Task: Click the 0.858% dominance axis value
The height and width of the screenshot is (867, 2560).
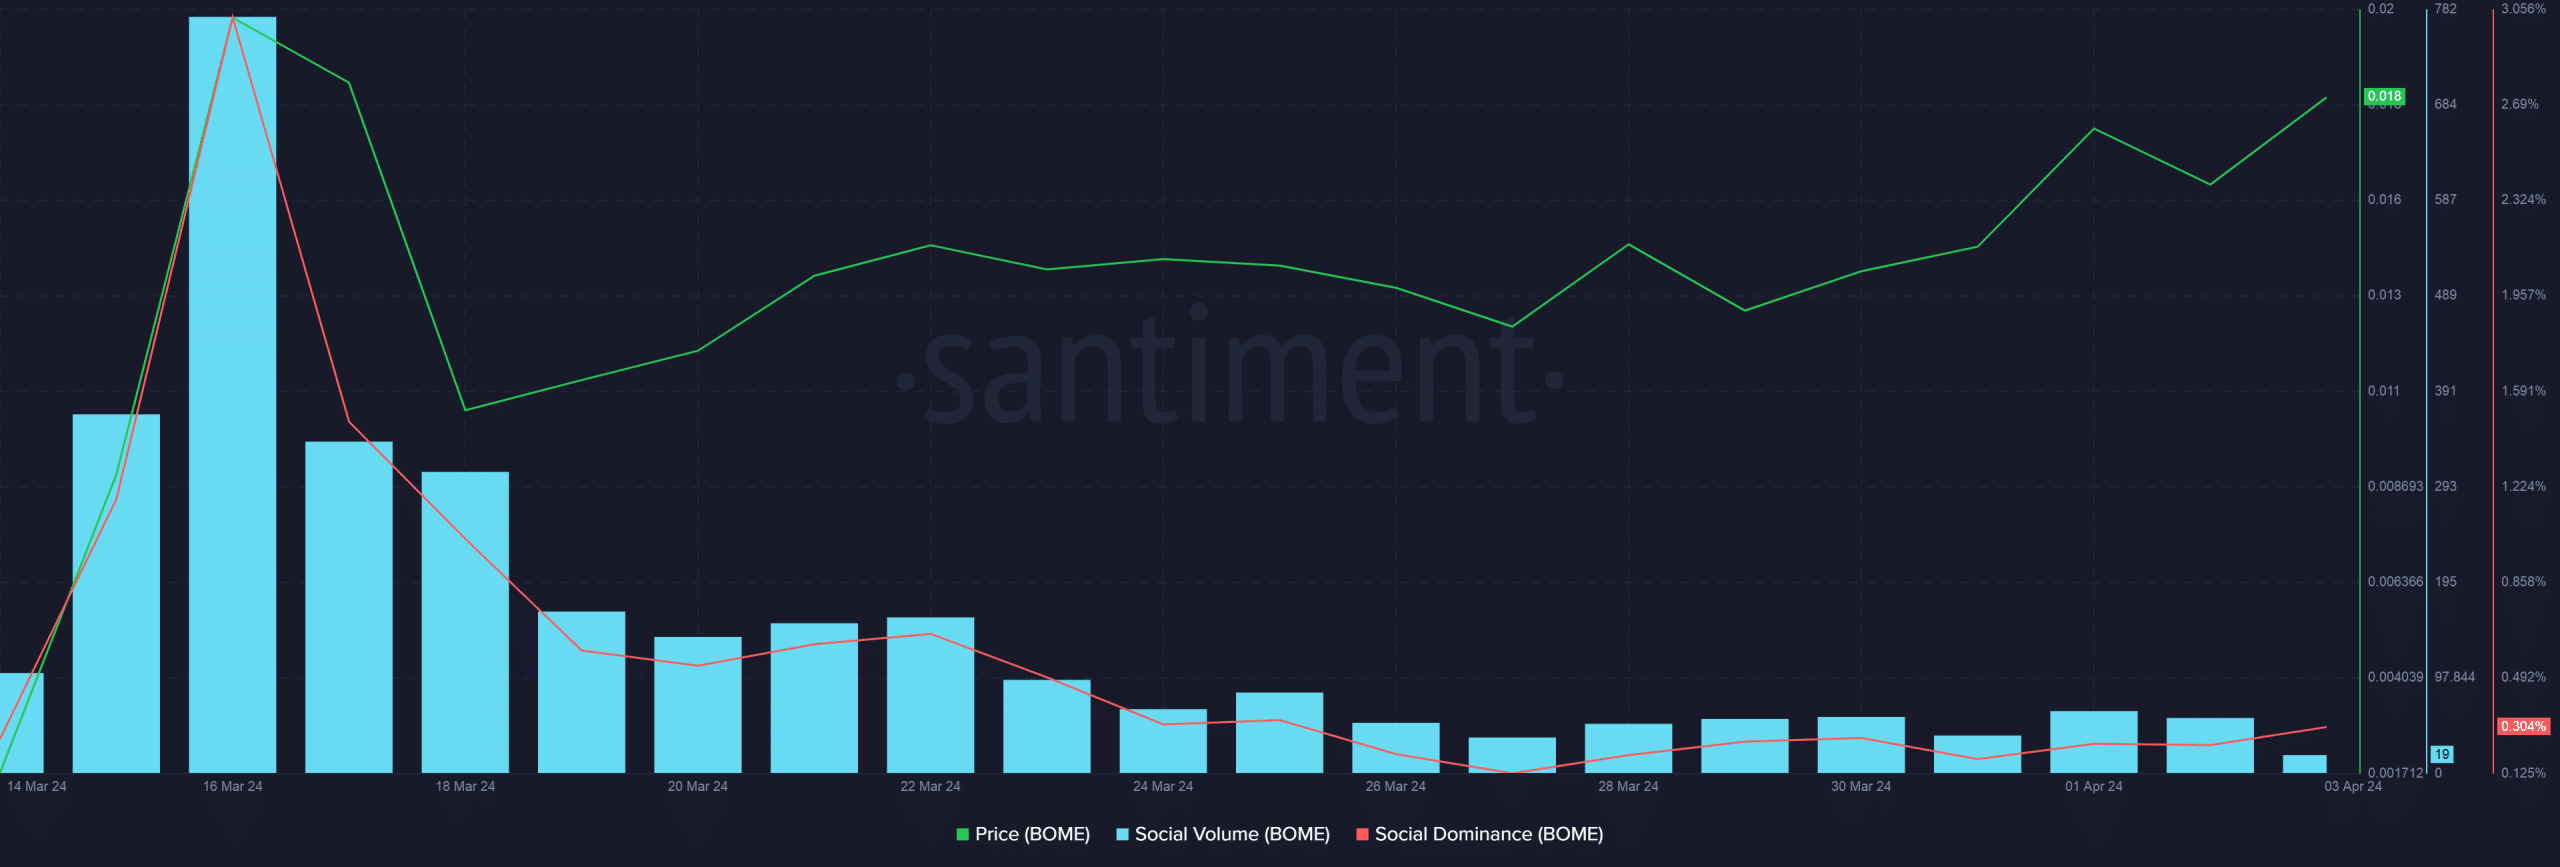Action: tap(2523, 581)
